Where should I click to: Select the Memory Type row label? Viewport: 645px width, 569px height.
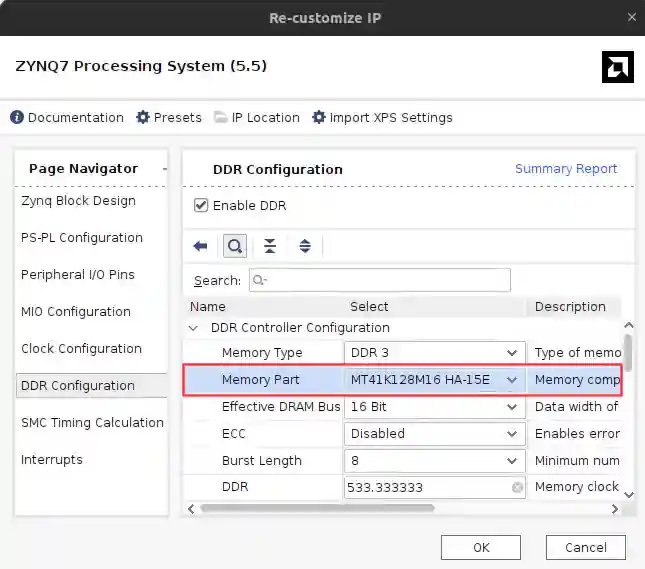[x=262, y=353]
